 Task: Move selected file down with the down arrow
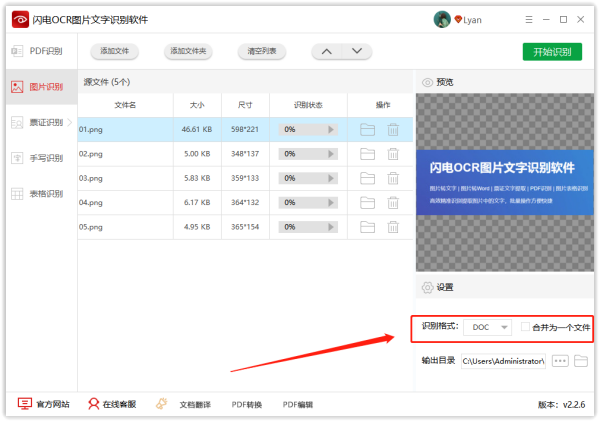[x=355, y=51]
